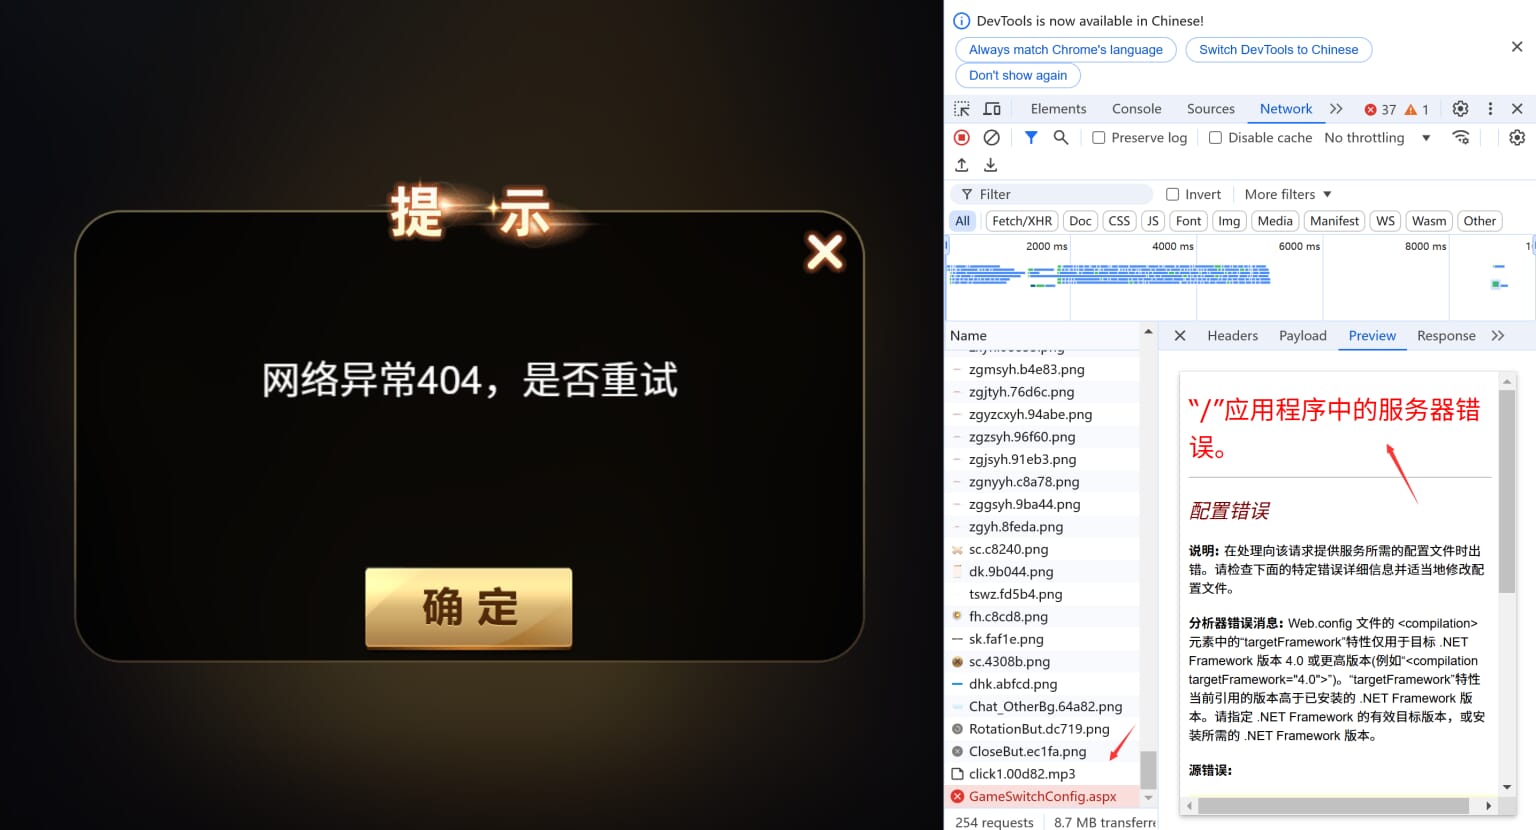Screen dimensions: 1536x830
Task: Open the network search panel
Action: 1061,137
